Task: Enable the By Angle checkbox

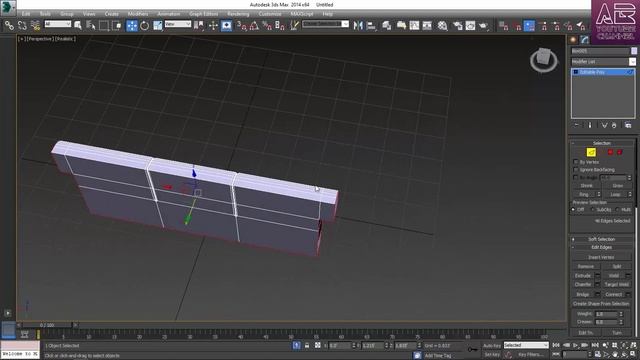Action: (x=576, y=178)
